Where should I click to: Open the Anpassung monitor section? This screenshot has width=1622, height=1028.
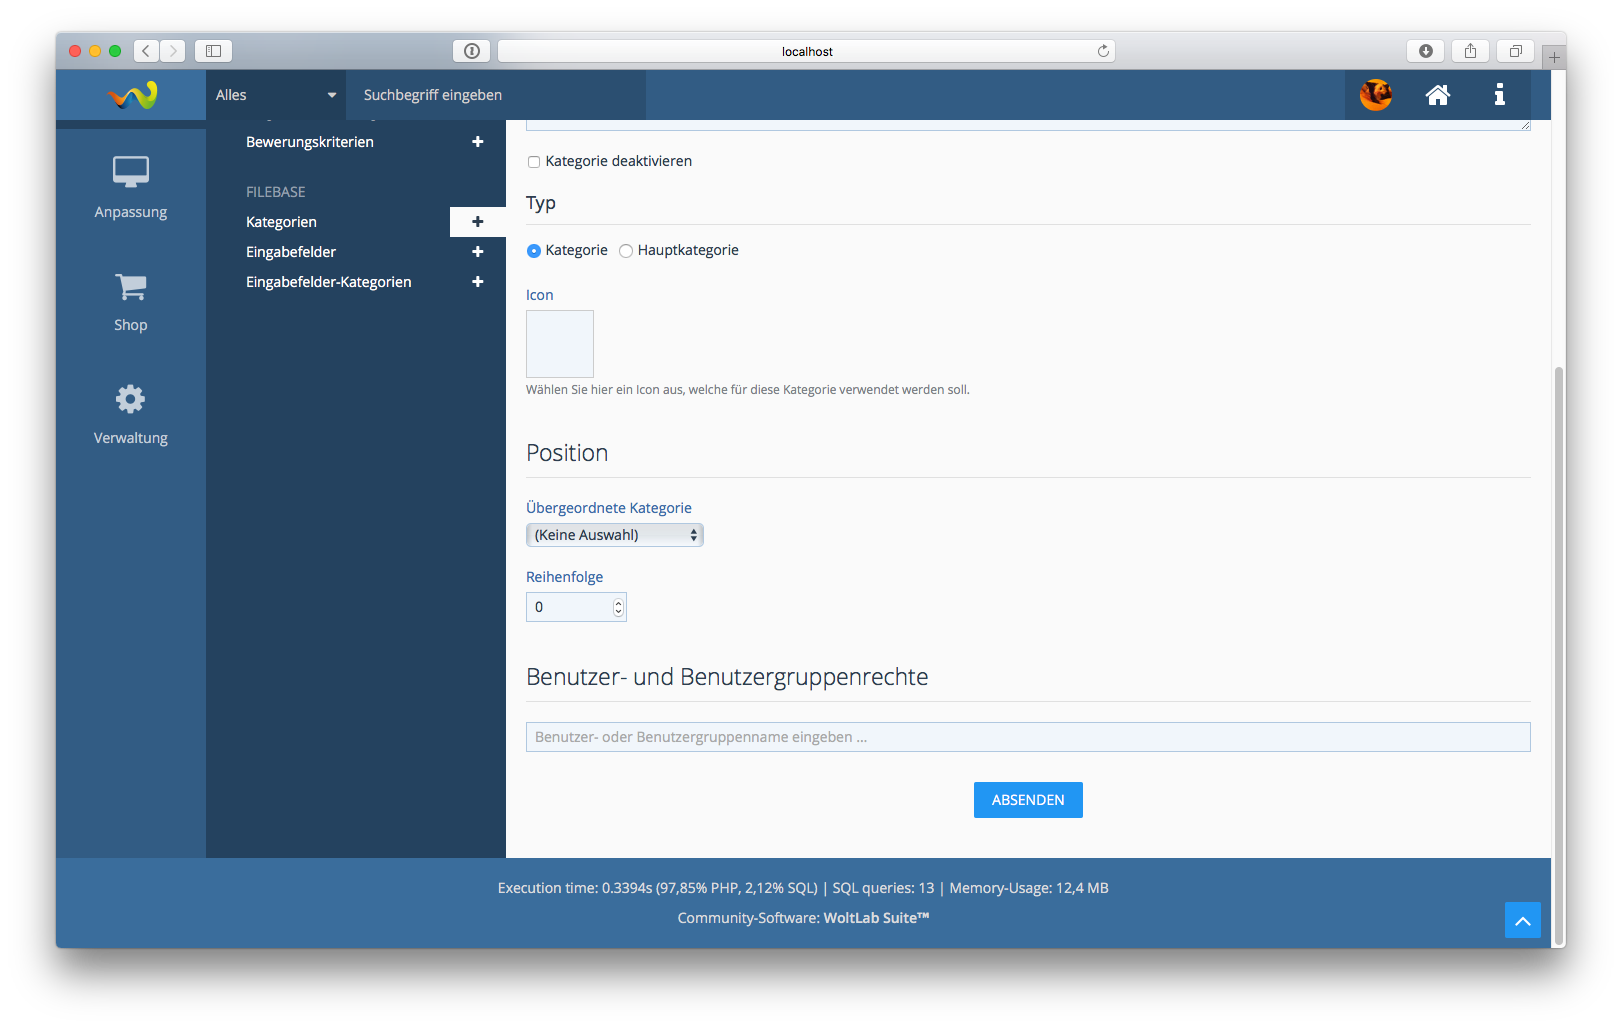pyautogui.click(x=131, y=186)
